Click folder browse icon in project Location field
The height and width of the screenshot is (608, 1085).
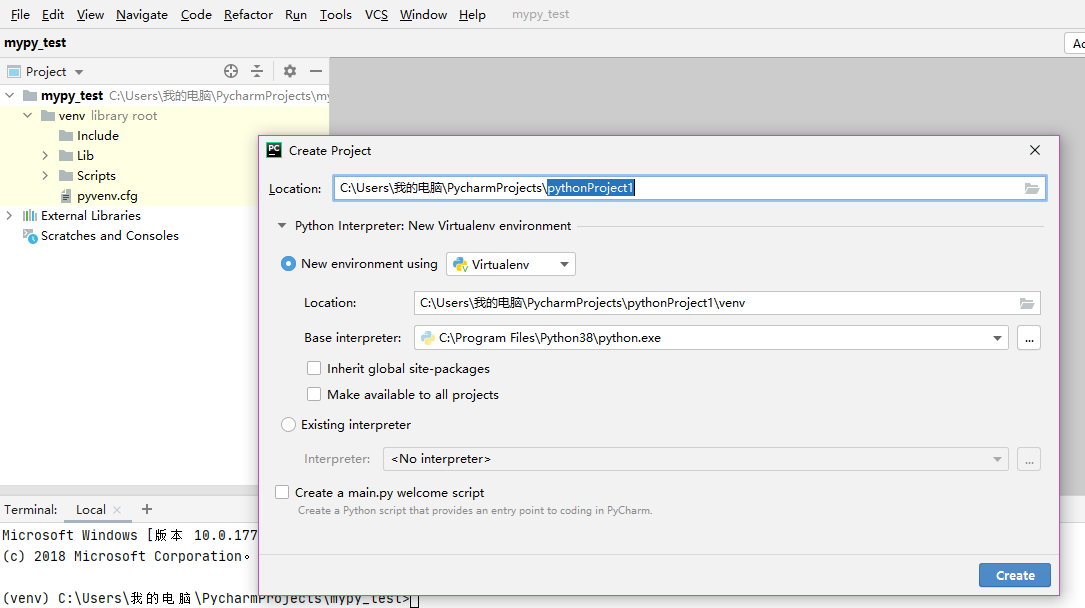pos(1032,188)
